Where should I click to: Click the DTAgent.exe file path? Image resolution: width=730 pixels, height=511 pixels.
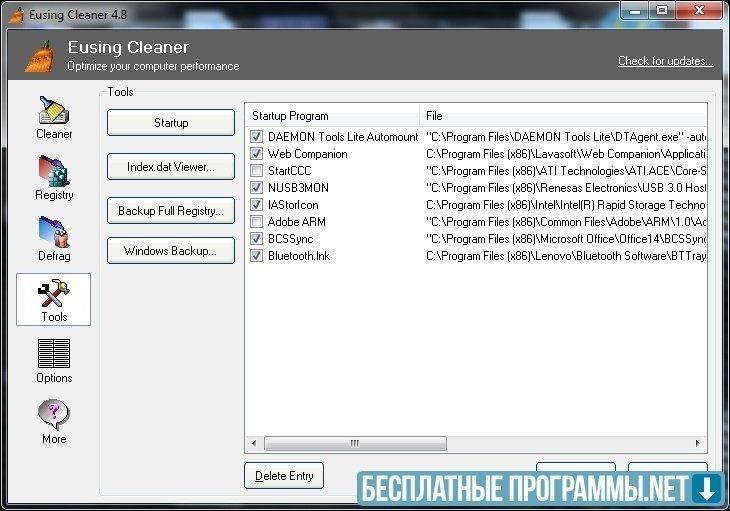click(x=566, y=137)
